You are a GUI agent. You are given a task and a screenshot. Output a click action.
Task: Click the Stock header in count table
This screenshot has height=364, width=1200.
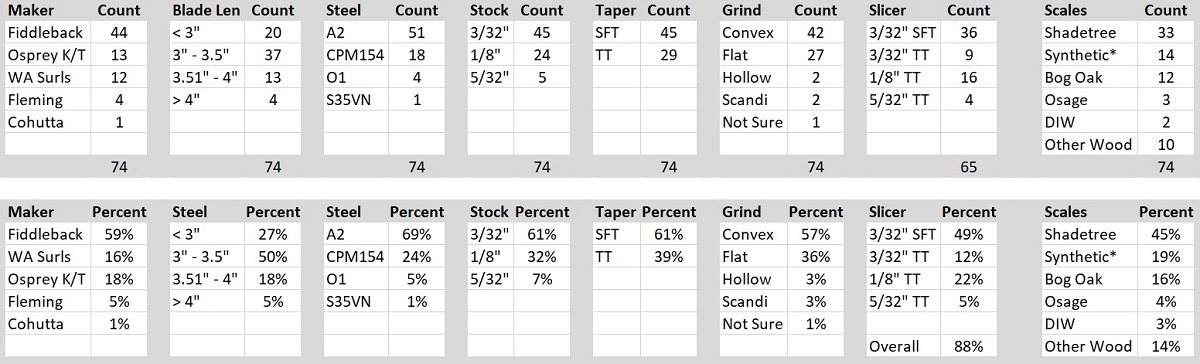[x=488, y=10]
